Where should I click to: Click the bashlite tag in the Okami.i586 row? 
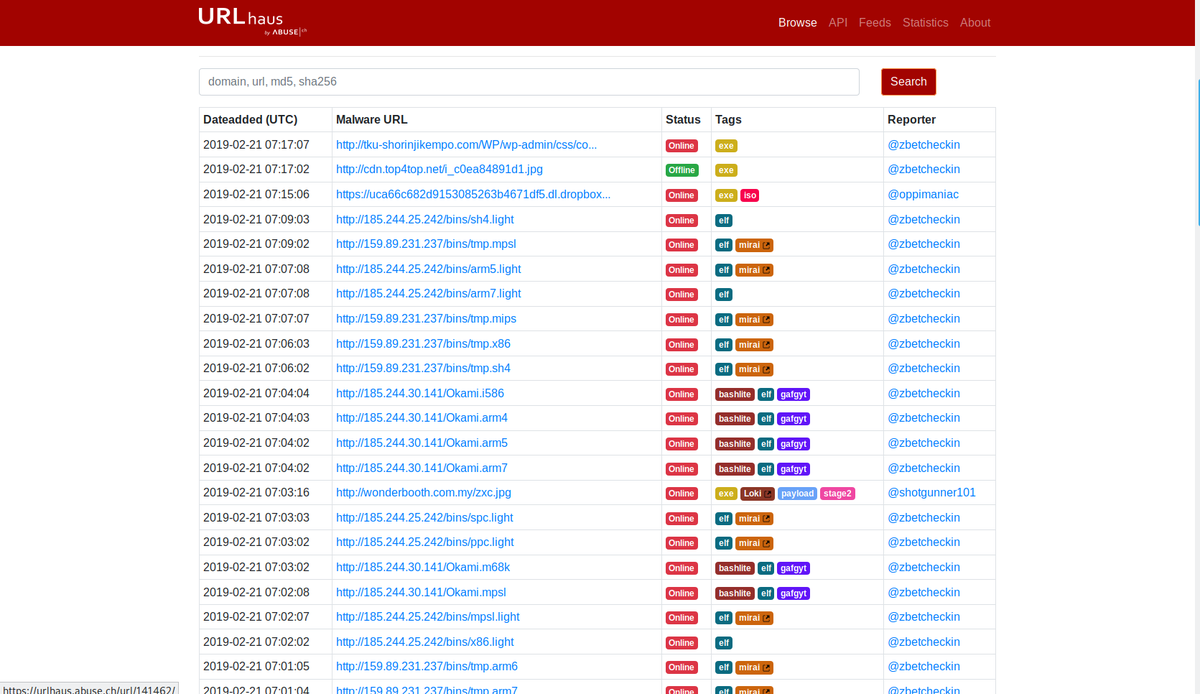[x=735, y=394]
